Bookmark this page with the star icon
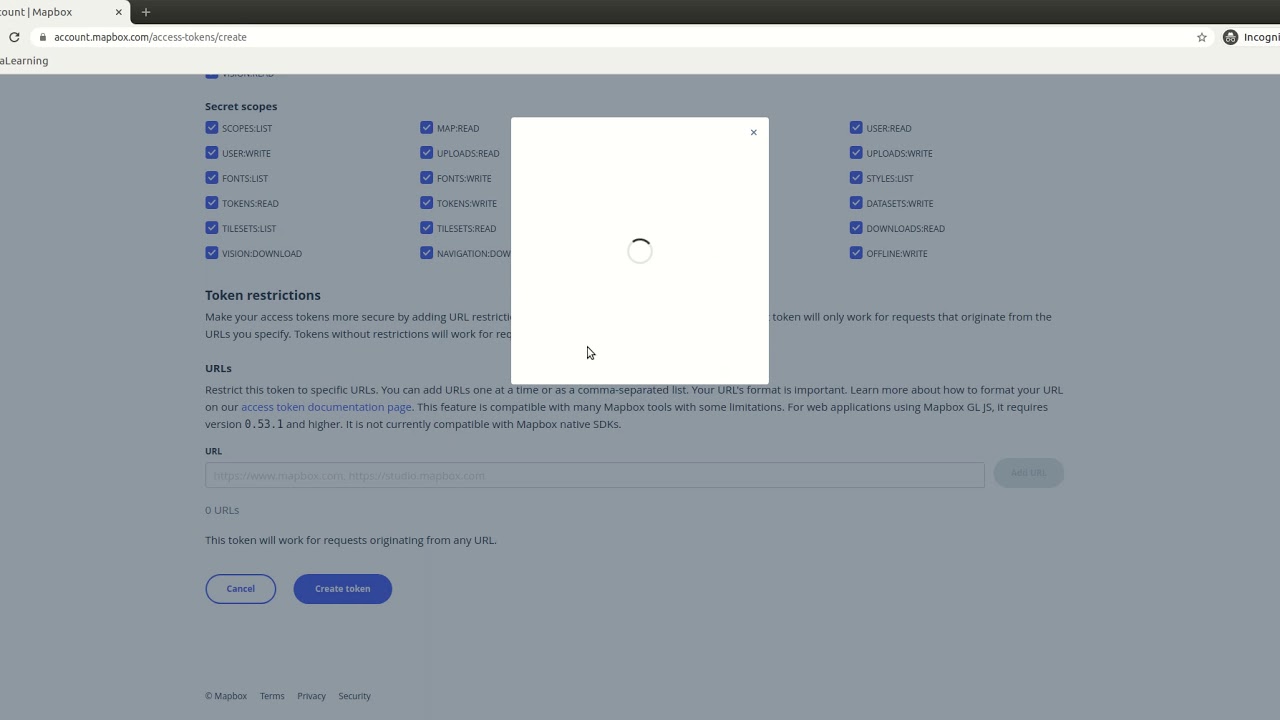This screenshot has width=1280, height=720. [1202, 37]
